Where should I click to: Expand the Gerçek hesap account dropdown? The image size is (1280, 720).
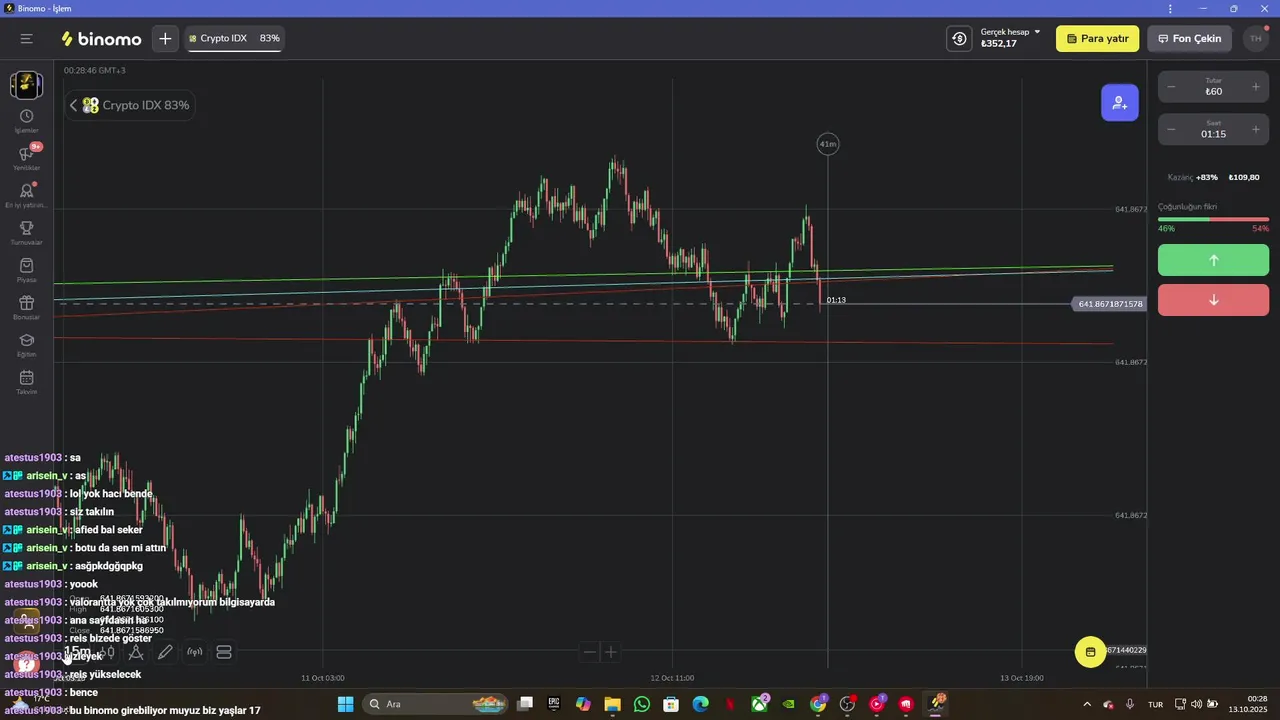click(1010, 38)
